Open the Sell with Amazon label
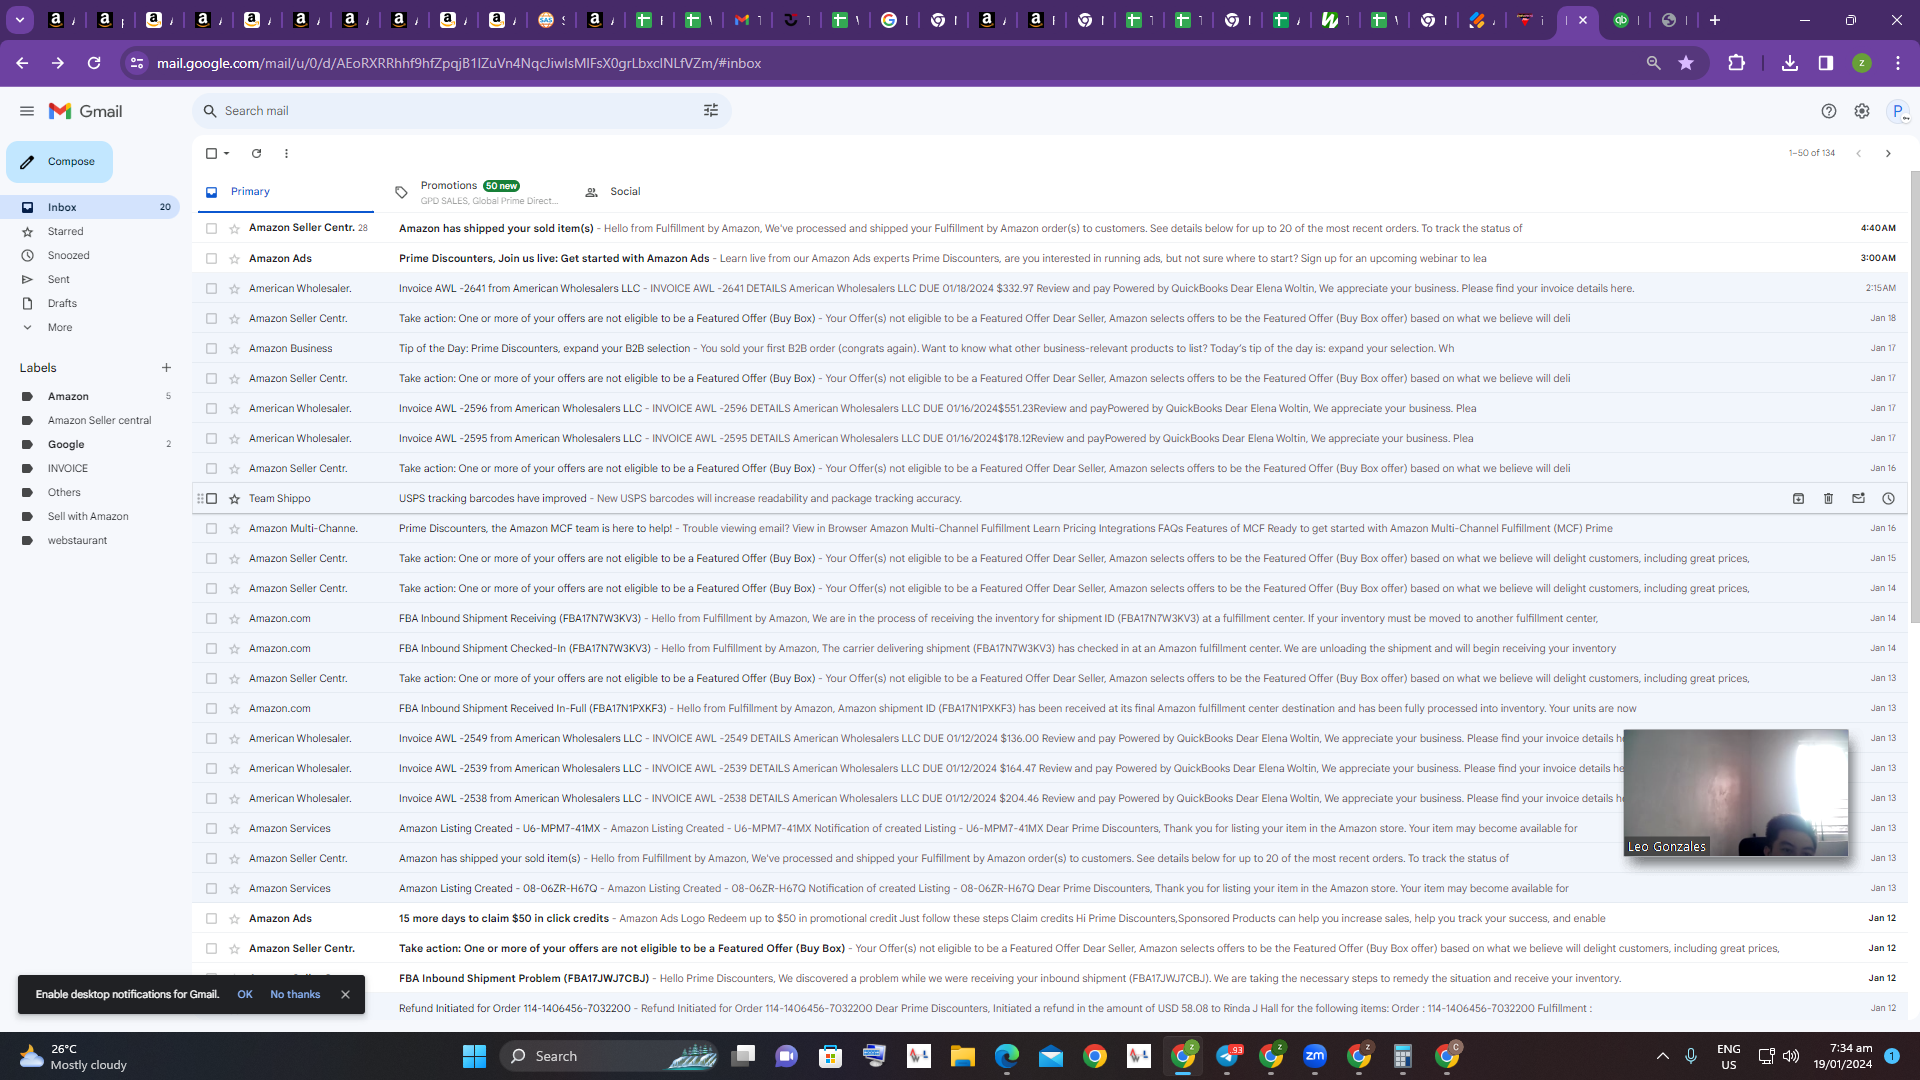Image resolution: width=1920 pixels, height=1080 pixels. 90,516
